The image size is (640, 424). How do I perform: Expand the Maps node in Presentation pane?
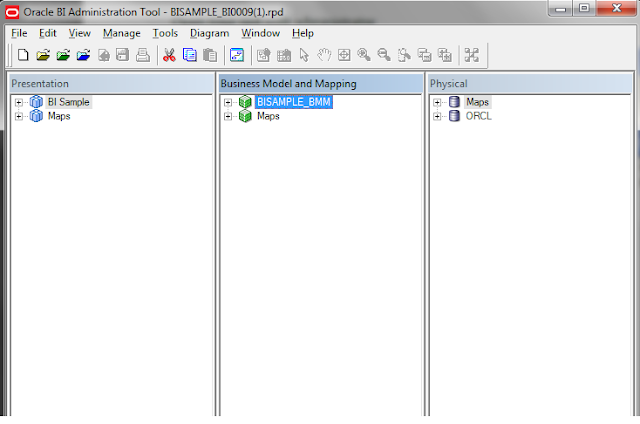click(18, 117)
